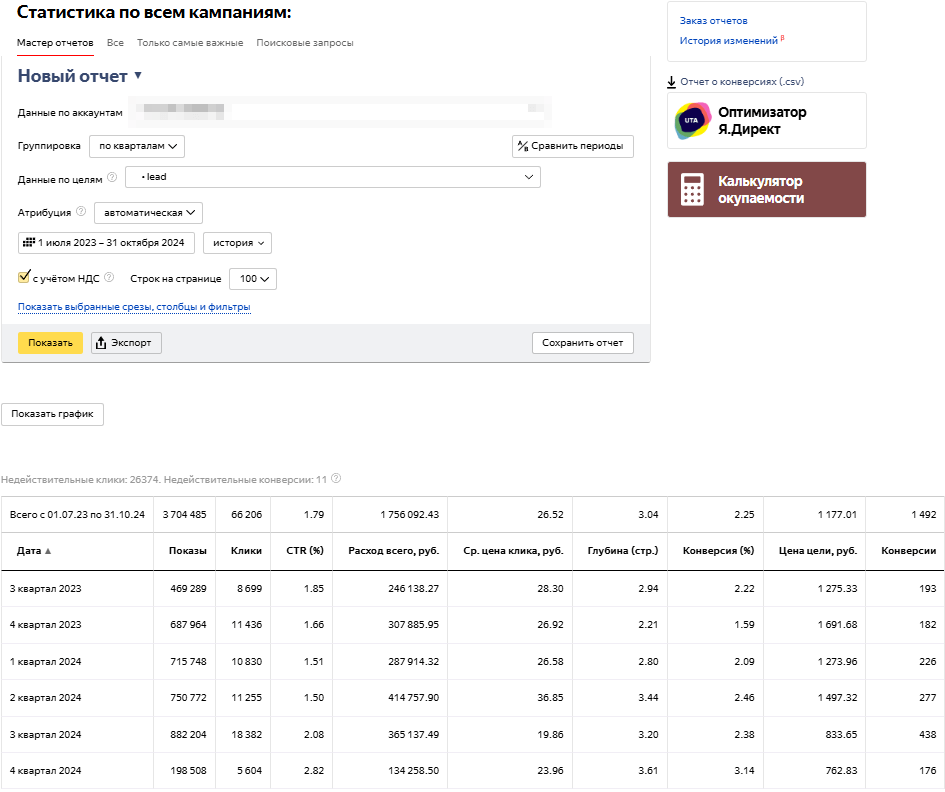Open the Группировка по кварталам dropdown
945x792 pixels.
coord(137,146)
